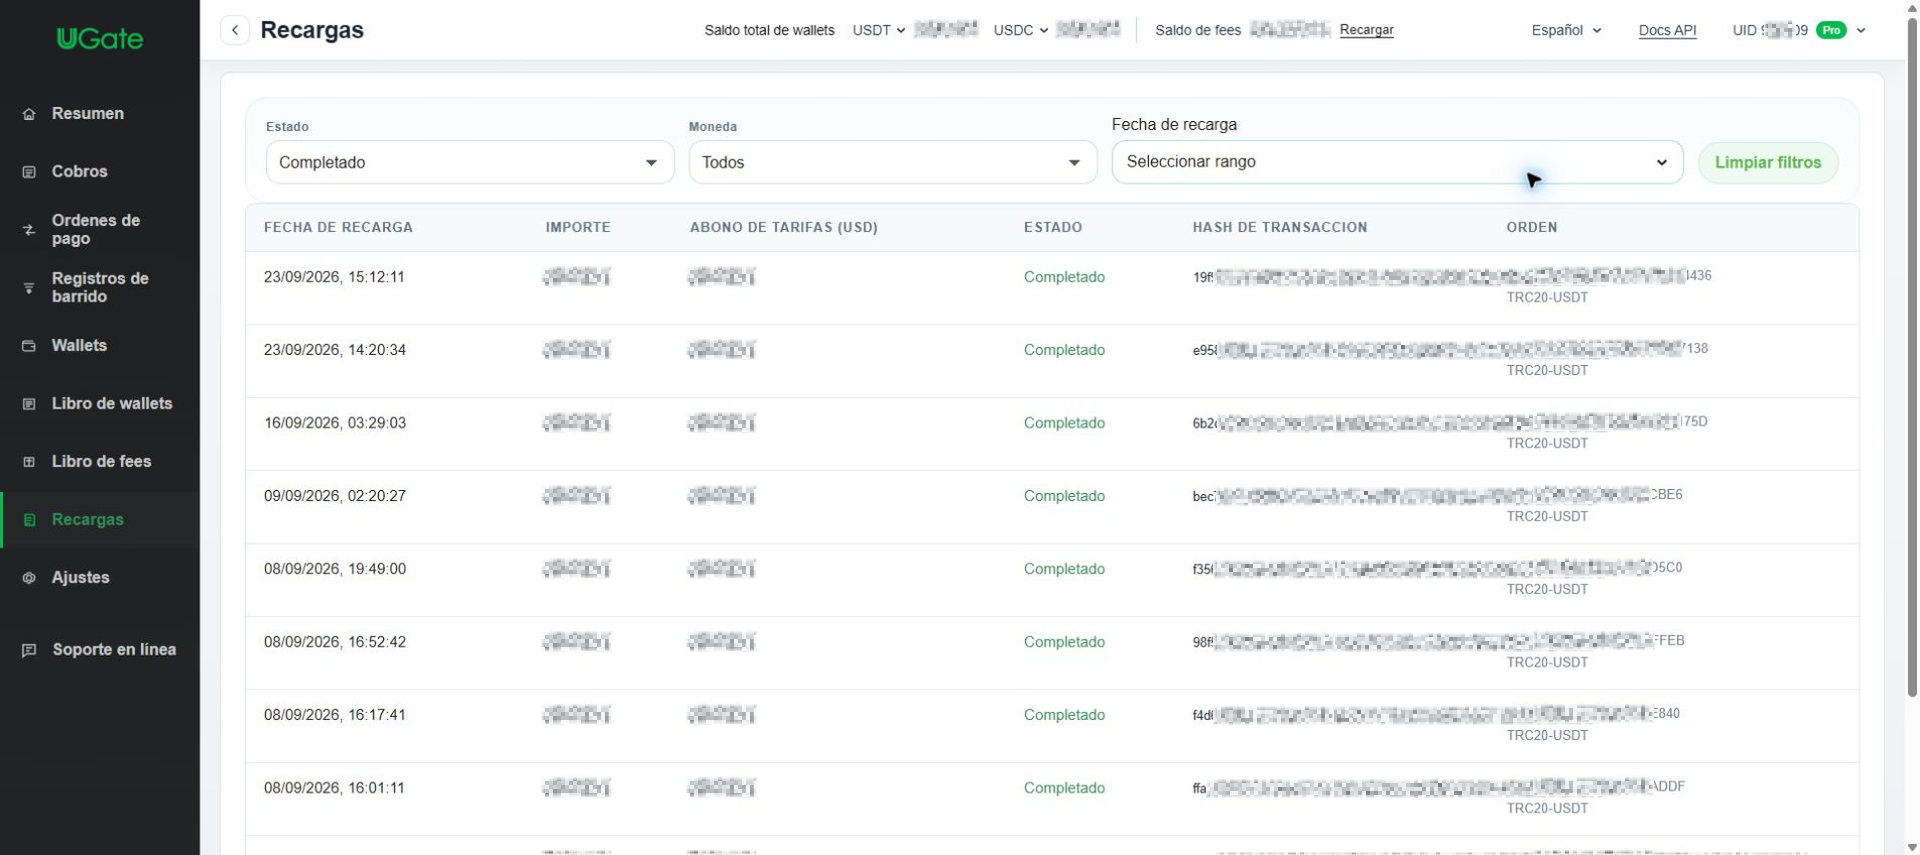Click the Registros de barrido icon
The width and height of the screenshot is (1920, 855).
point(29,288)
